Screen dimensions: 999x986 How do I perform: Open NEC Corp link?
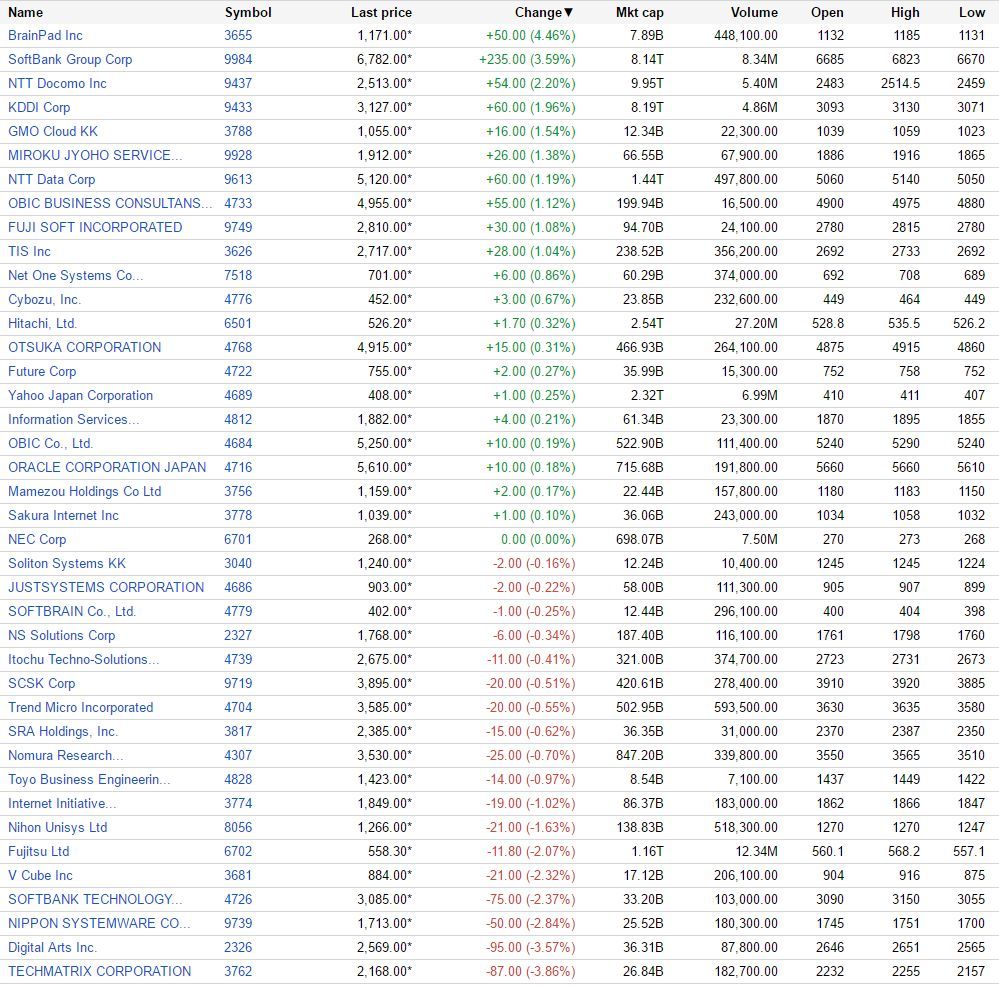(x=37, y=539)
